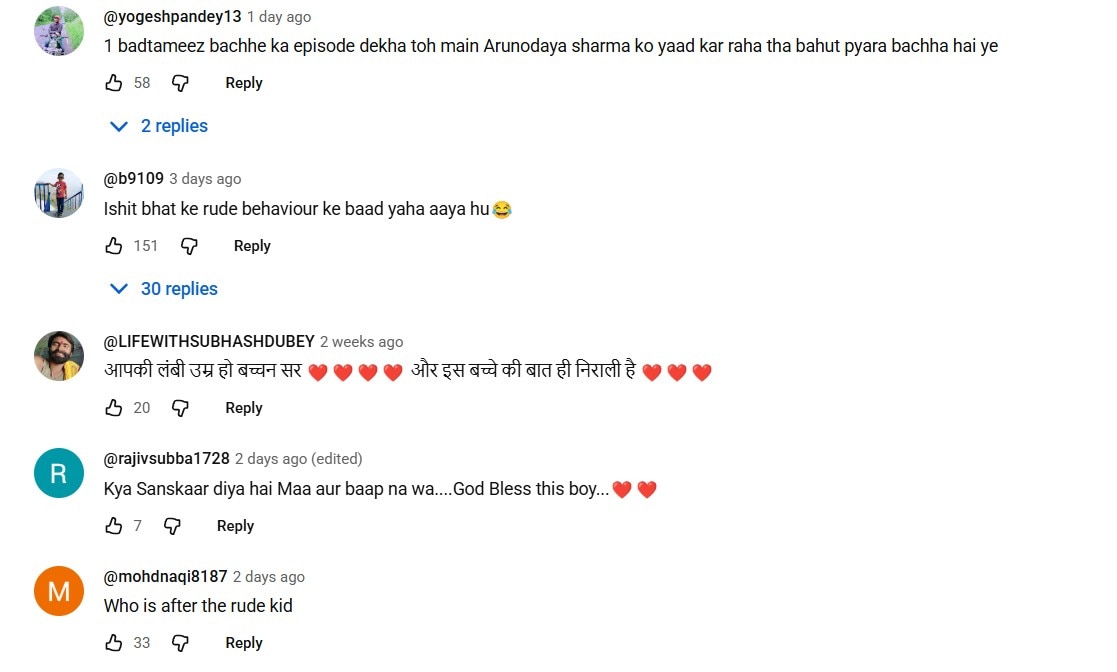Reply to @mohdnaqi8187's comment

click(x=244, y=643)
